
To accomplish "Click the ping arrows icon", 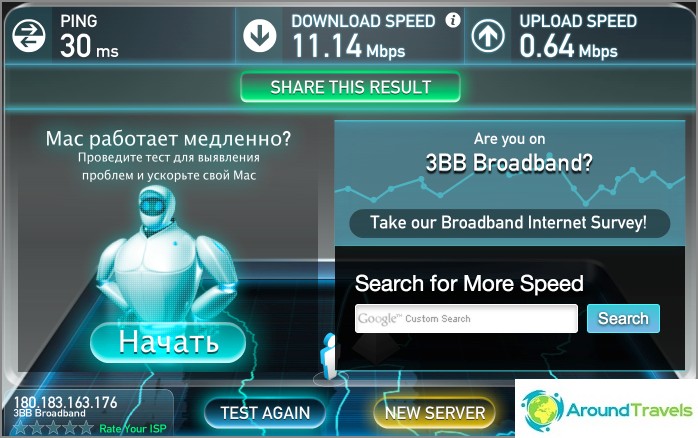I will coord(29,36).
